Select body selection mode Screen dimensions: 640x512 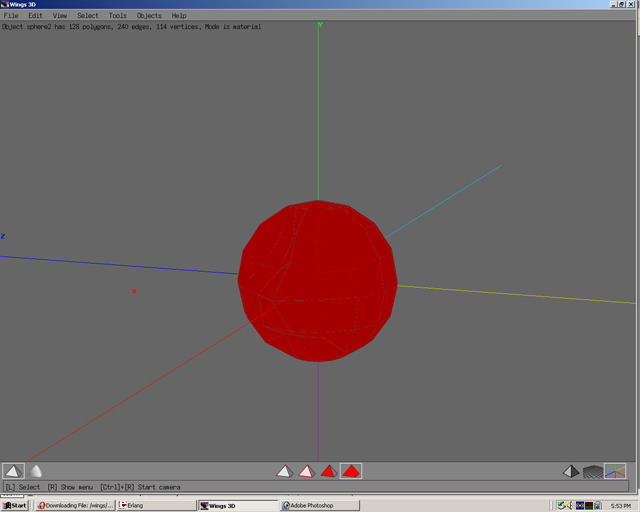click(351, 471)
